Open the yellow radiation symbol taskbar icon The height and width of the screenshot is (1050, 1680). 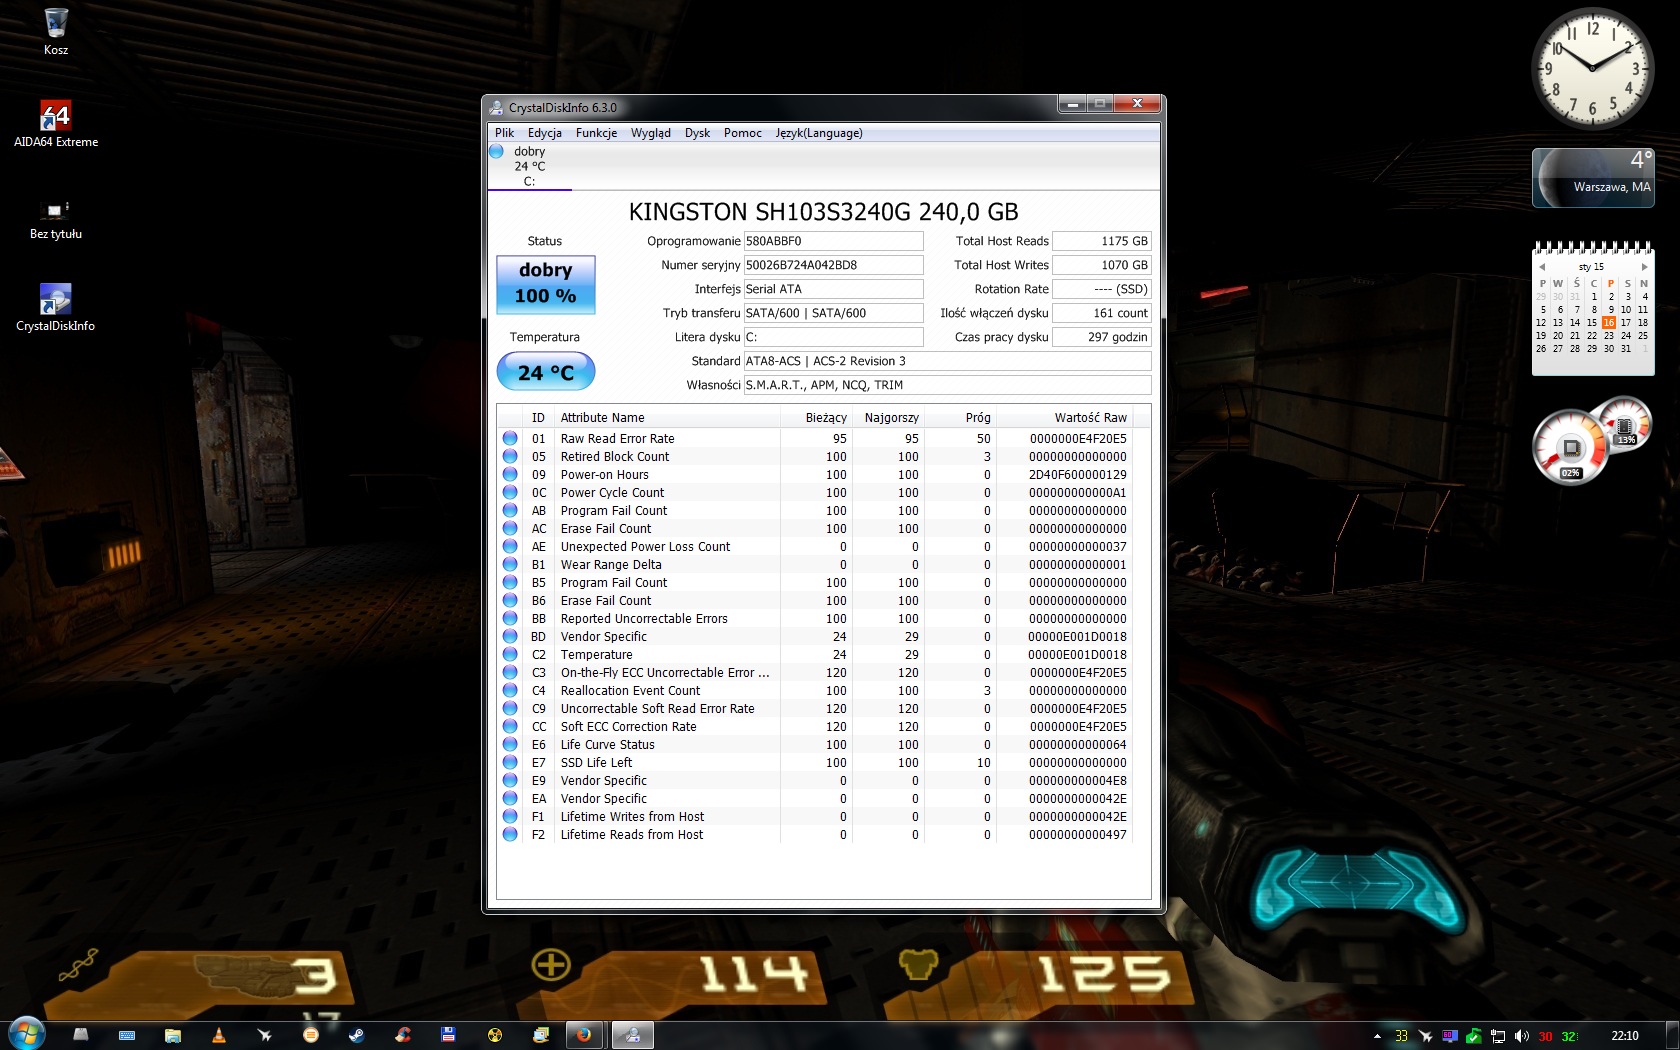[495, 1035]
